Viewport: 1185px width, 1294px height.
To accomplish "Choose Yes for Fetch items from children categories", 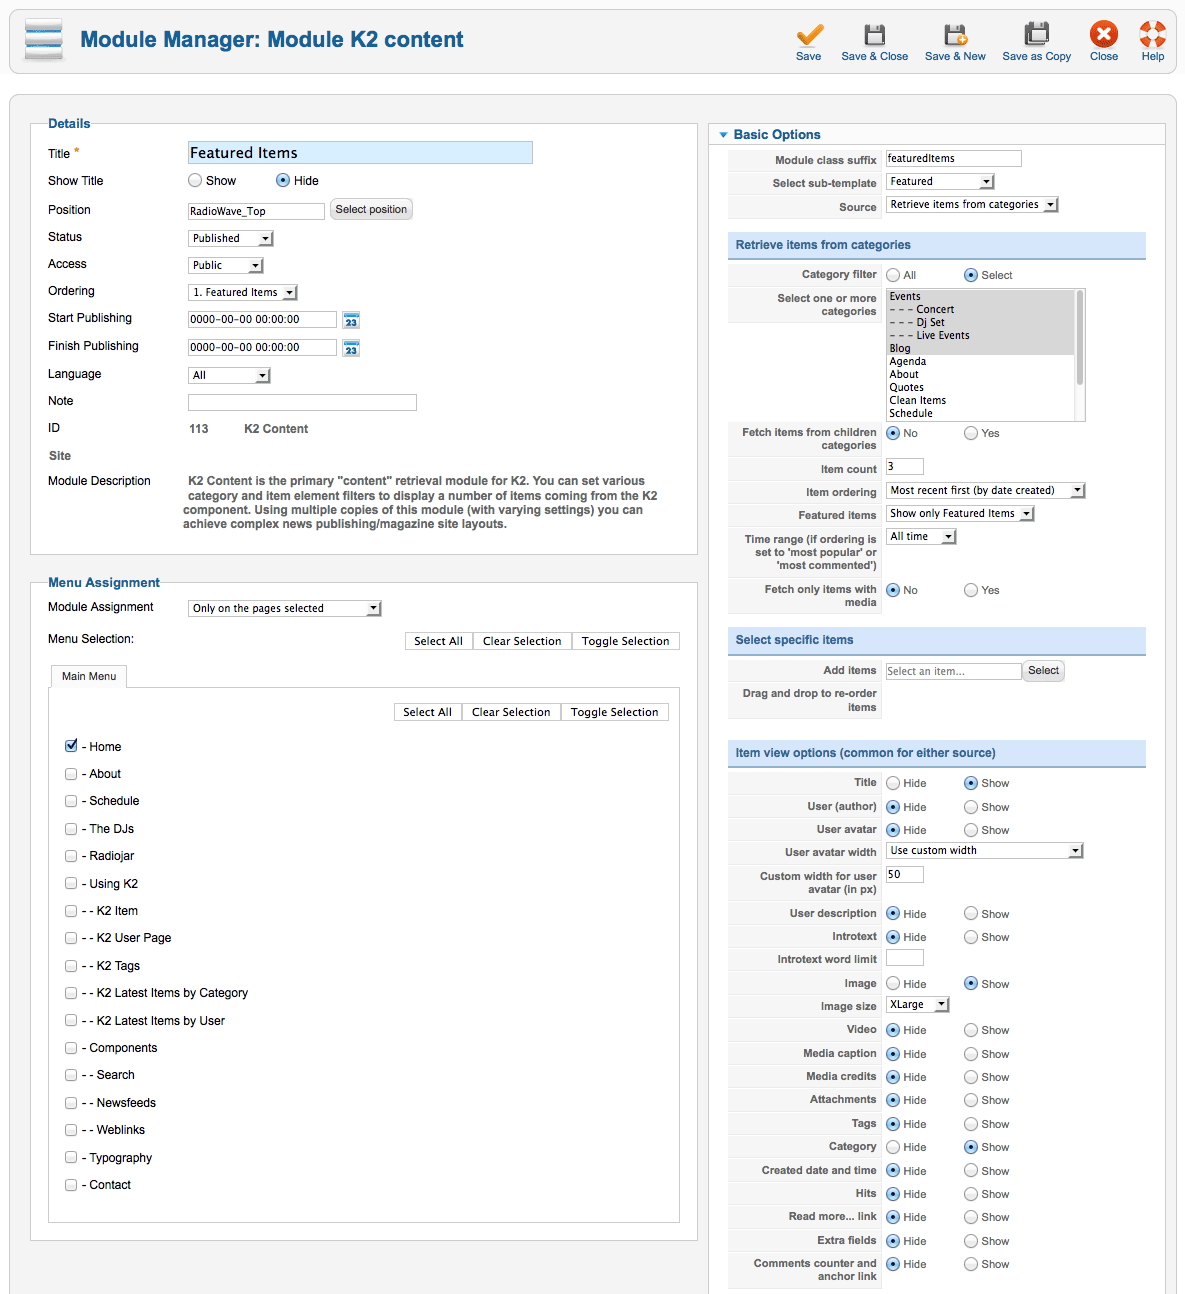I will [971, 433].
